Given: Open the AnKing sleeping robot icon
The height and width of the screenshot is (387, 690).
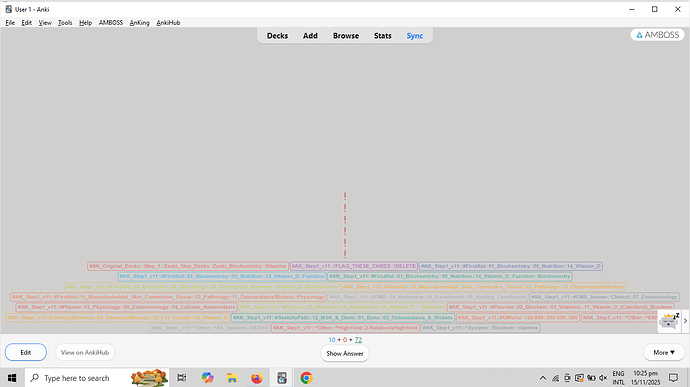Looking at the screenshot, I should [669, 321].
